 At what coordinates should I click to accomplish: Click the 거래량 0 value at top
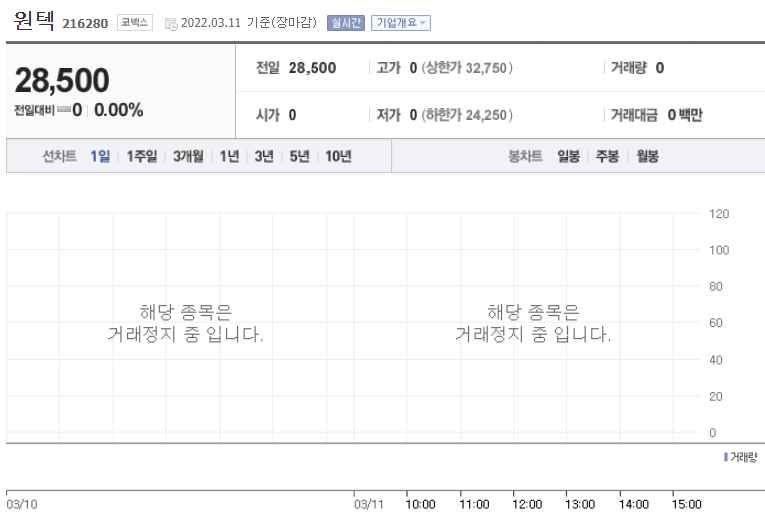(x=660, y=68)
